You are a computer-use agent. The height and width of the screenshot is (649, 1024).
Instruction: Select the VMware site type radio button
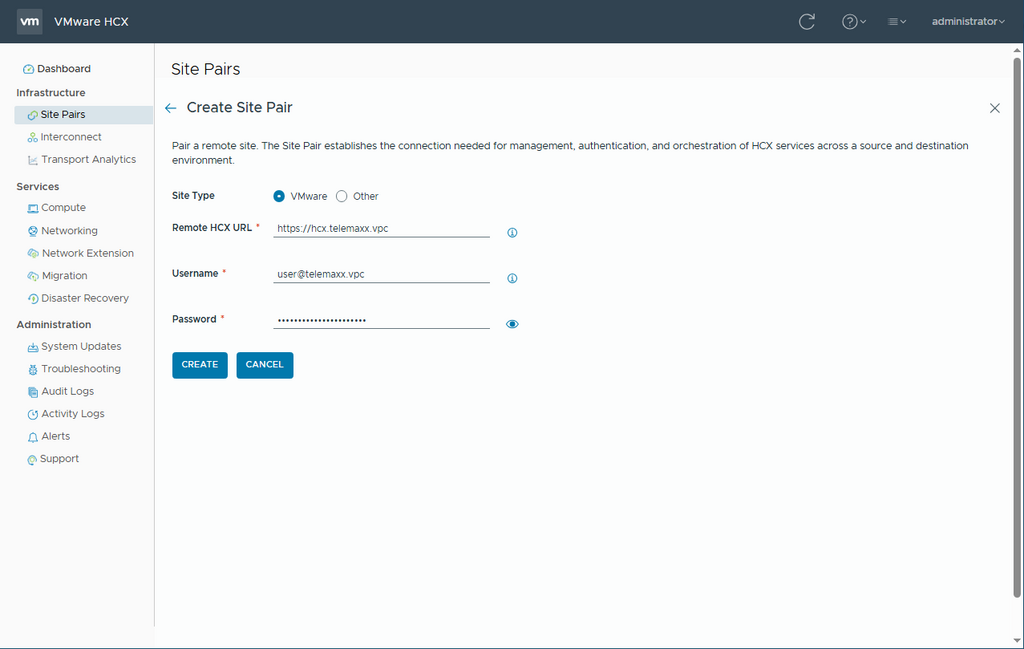279,196
